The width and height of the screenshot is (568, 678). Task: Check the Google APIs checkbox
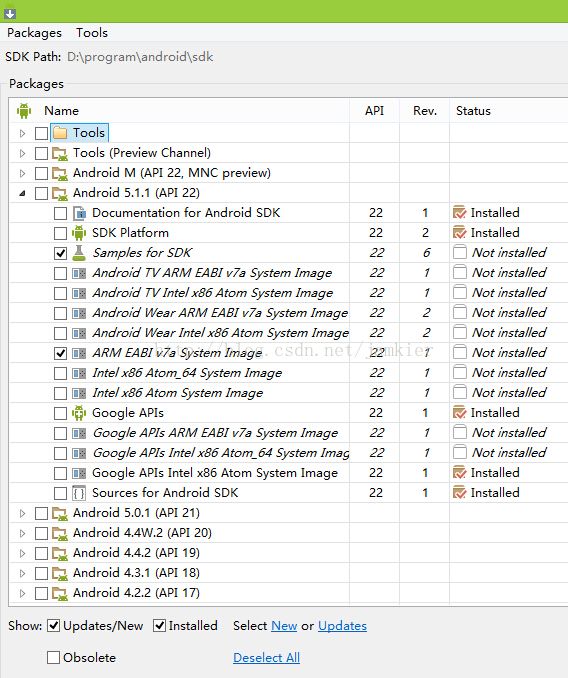tap(61, 413)
